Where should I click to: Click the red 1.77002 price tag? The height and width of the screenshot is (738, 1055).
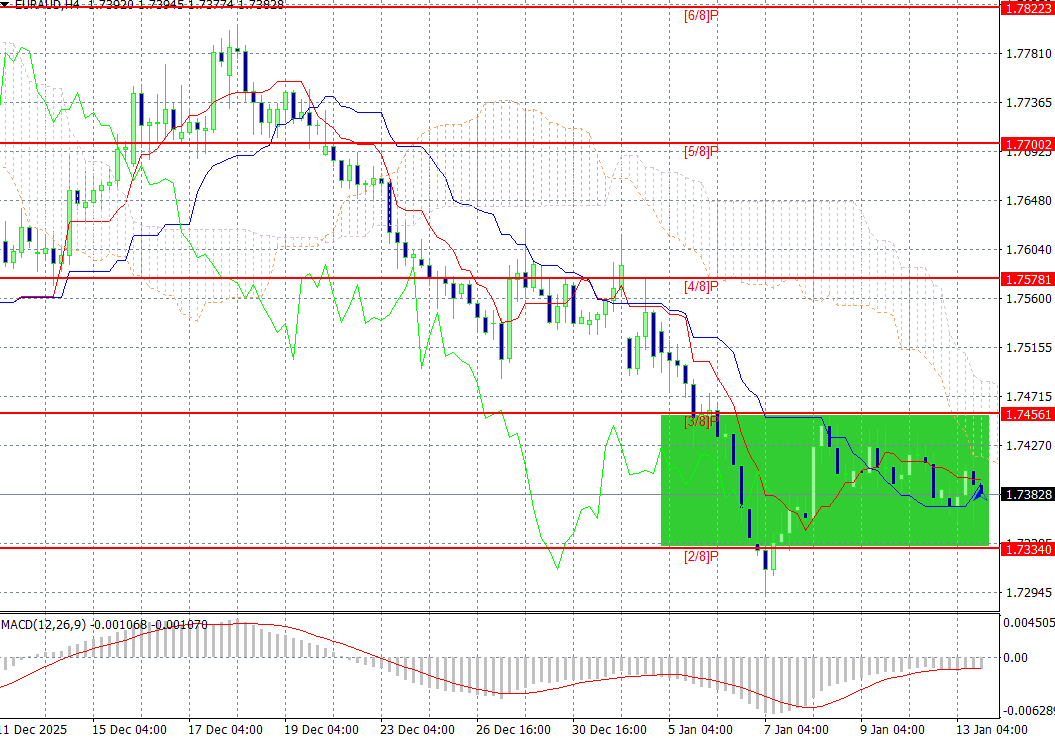(1028, 145)
